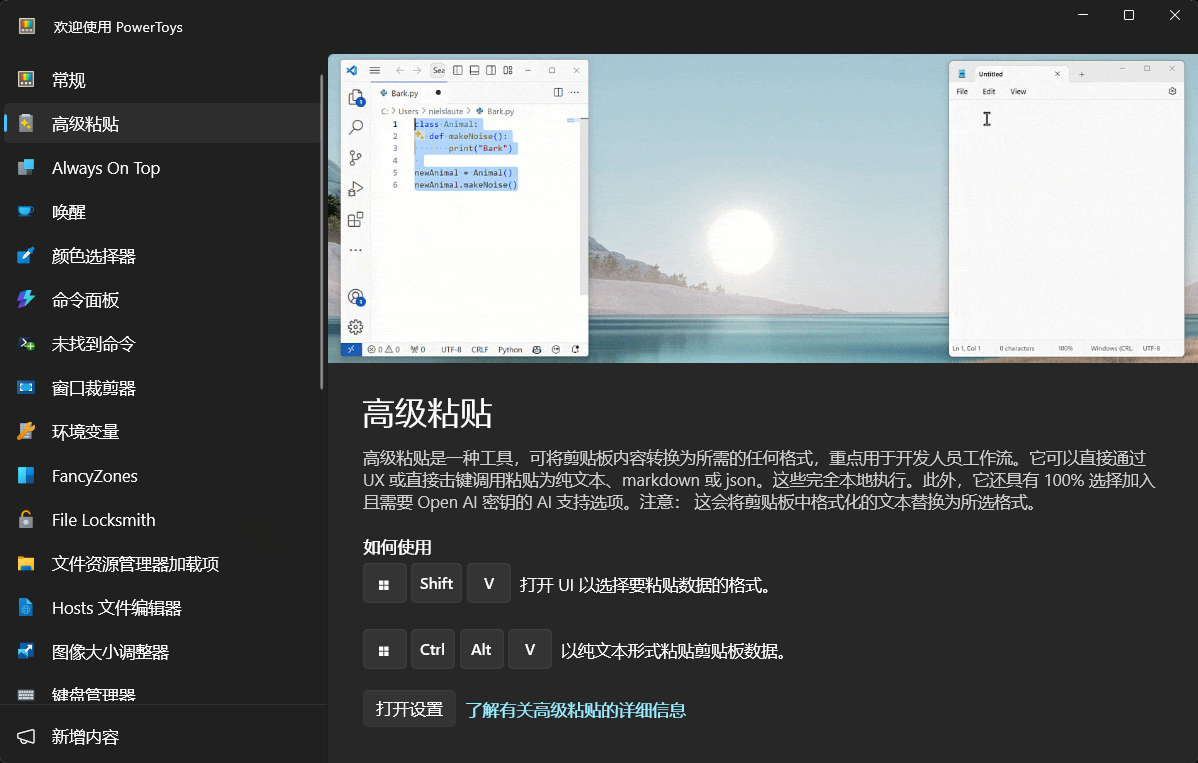Open the 图像大小调整器 icon

click(x=26, y=651)
